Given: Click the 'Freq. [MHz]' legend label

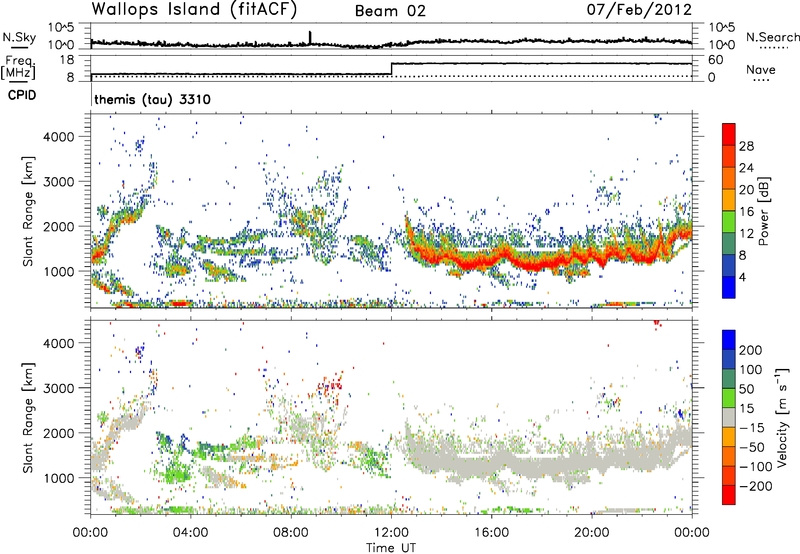Looking at the screenshot, I should point(18,68).
